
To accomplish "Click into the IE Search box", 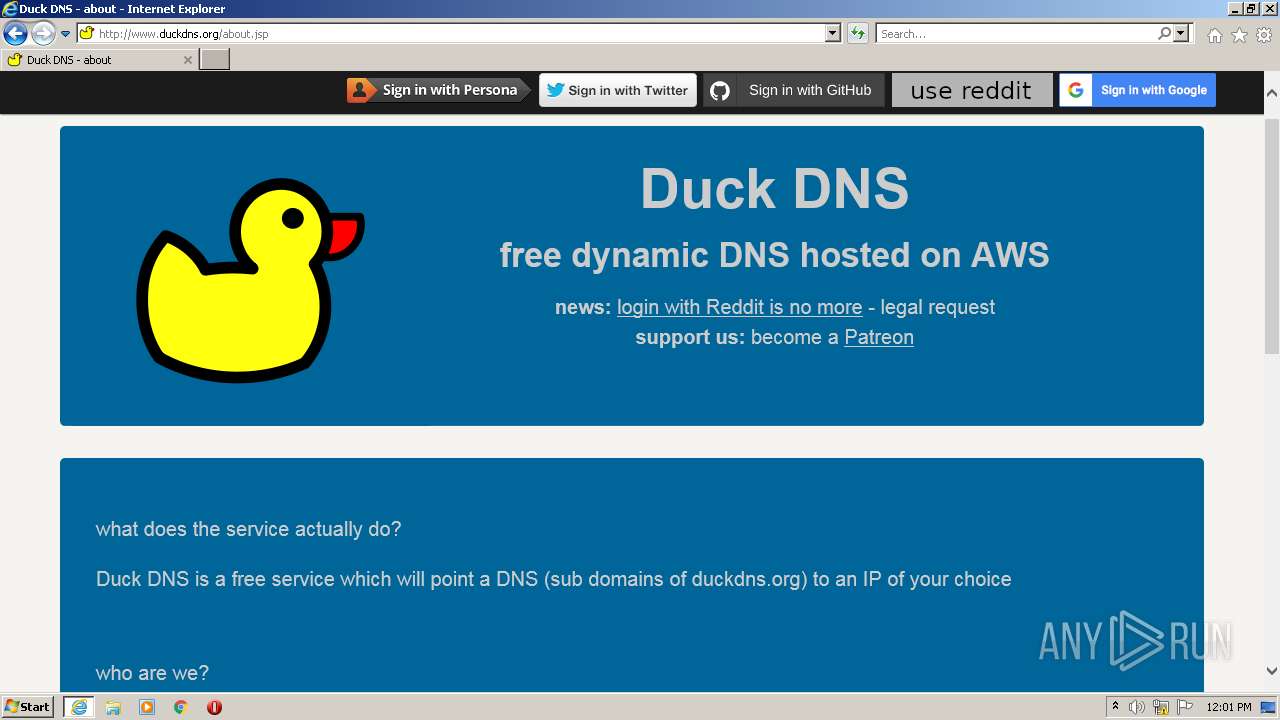I will tap(1015, 34).
